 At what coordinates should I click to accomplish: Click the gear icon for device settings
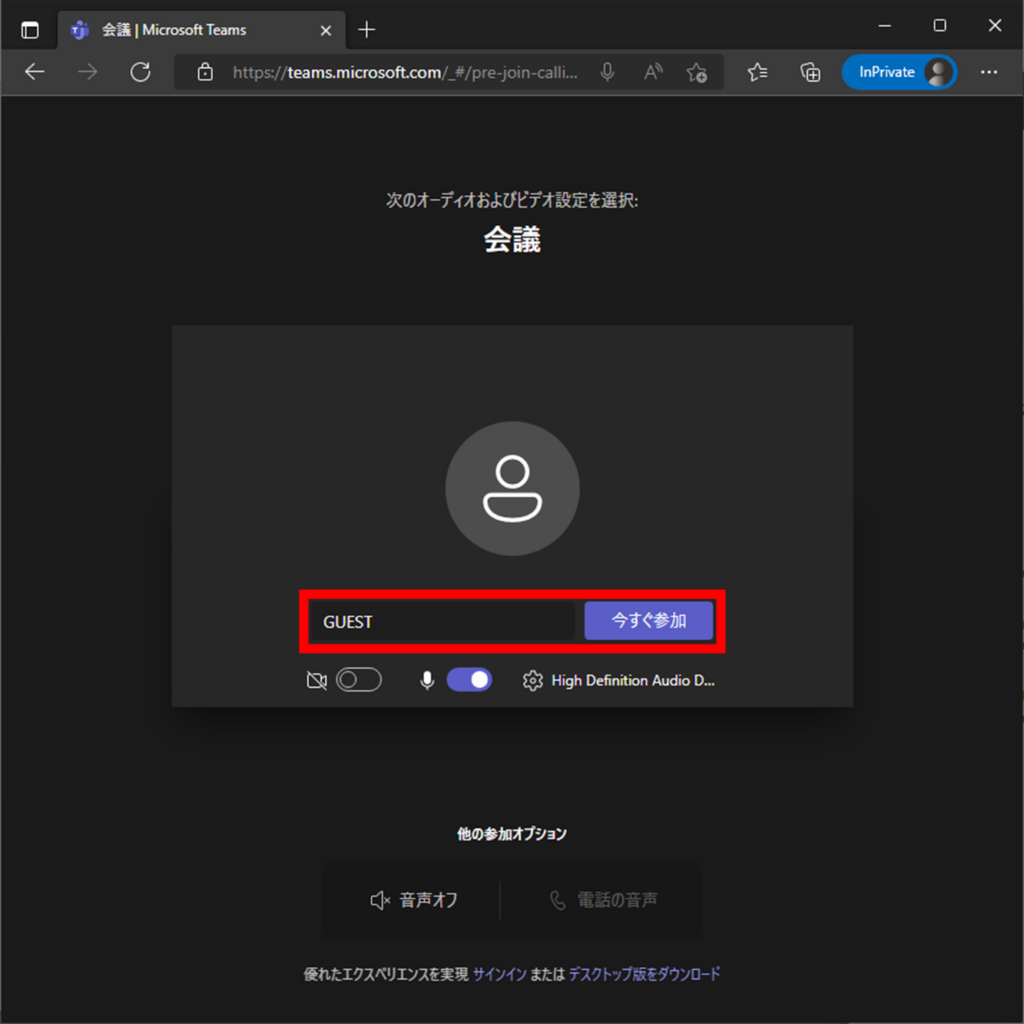click(533, 681)
